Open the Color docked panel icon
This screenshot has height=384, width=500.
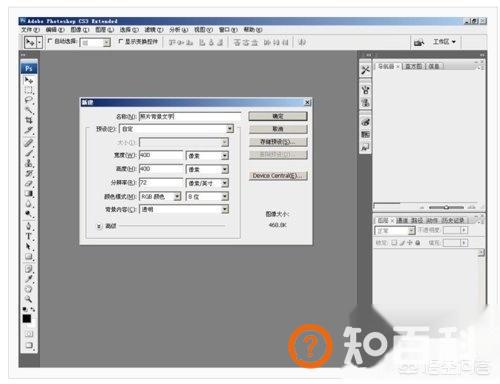[x=365, y=122]
